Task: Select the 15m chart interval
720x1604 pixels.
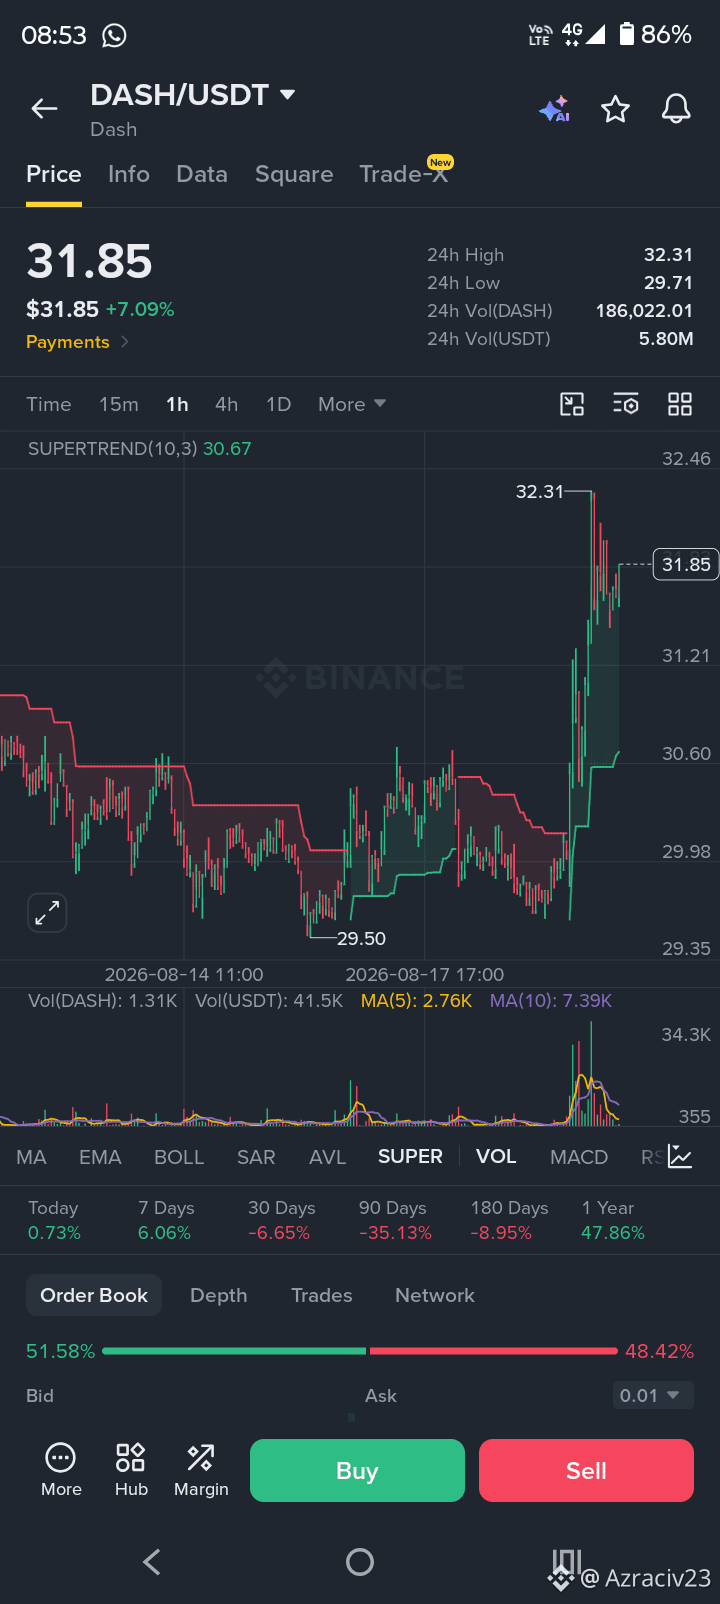Action: (x=119, y=404)
